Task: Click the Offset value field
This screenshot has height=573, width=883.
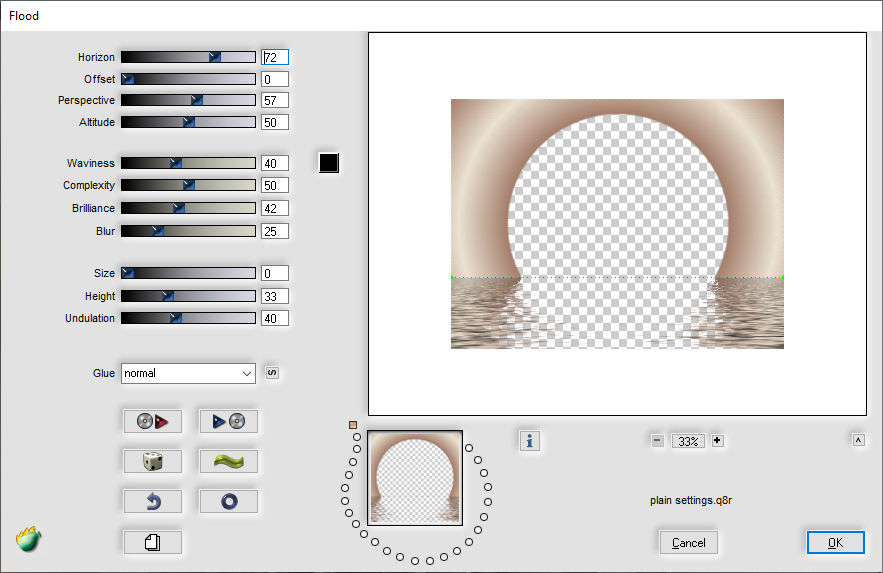Action: [x=275, y=79]
